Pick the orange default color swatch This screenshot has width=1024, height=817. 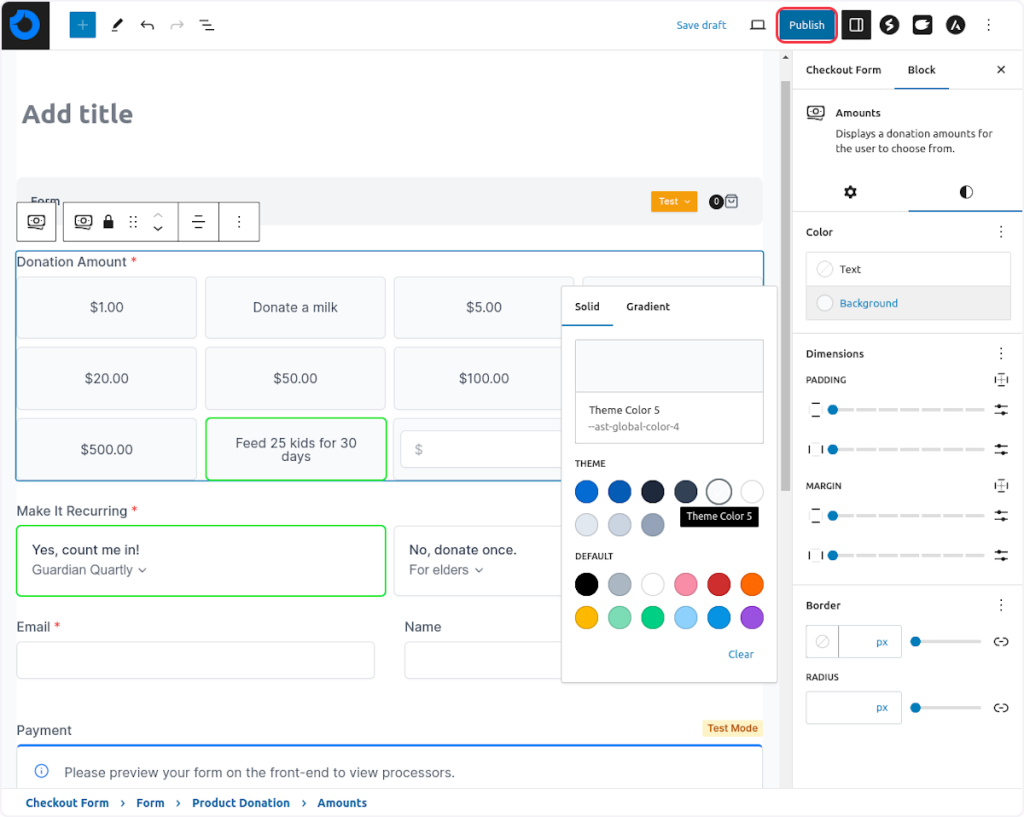point(752,584)
